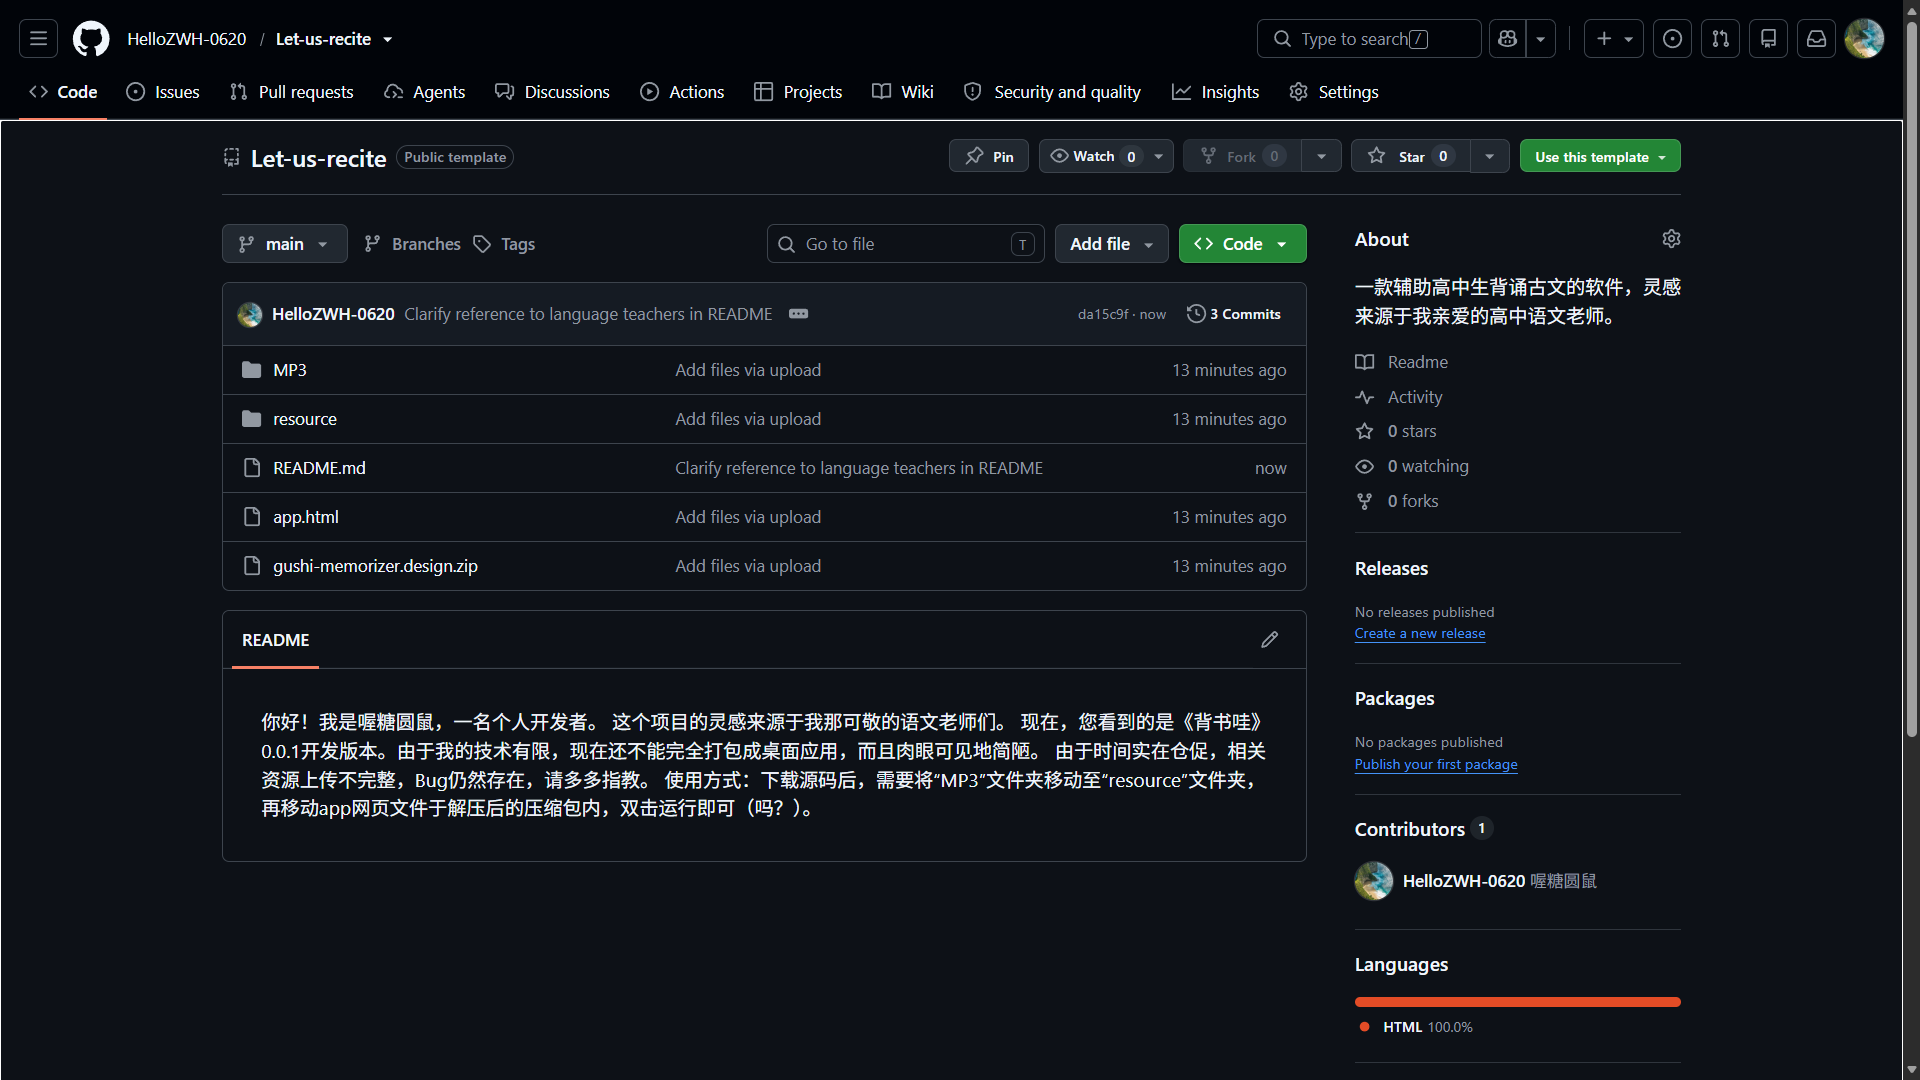1920x1080 pixels.
Task: Click the commit author avatar
Action: [x=250, y=314]
